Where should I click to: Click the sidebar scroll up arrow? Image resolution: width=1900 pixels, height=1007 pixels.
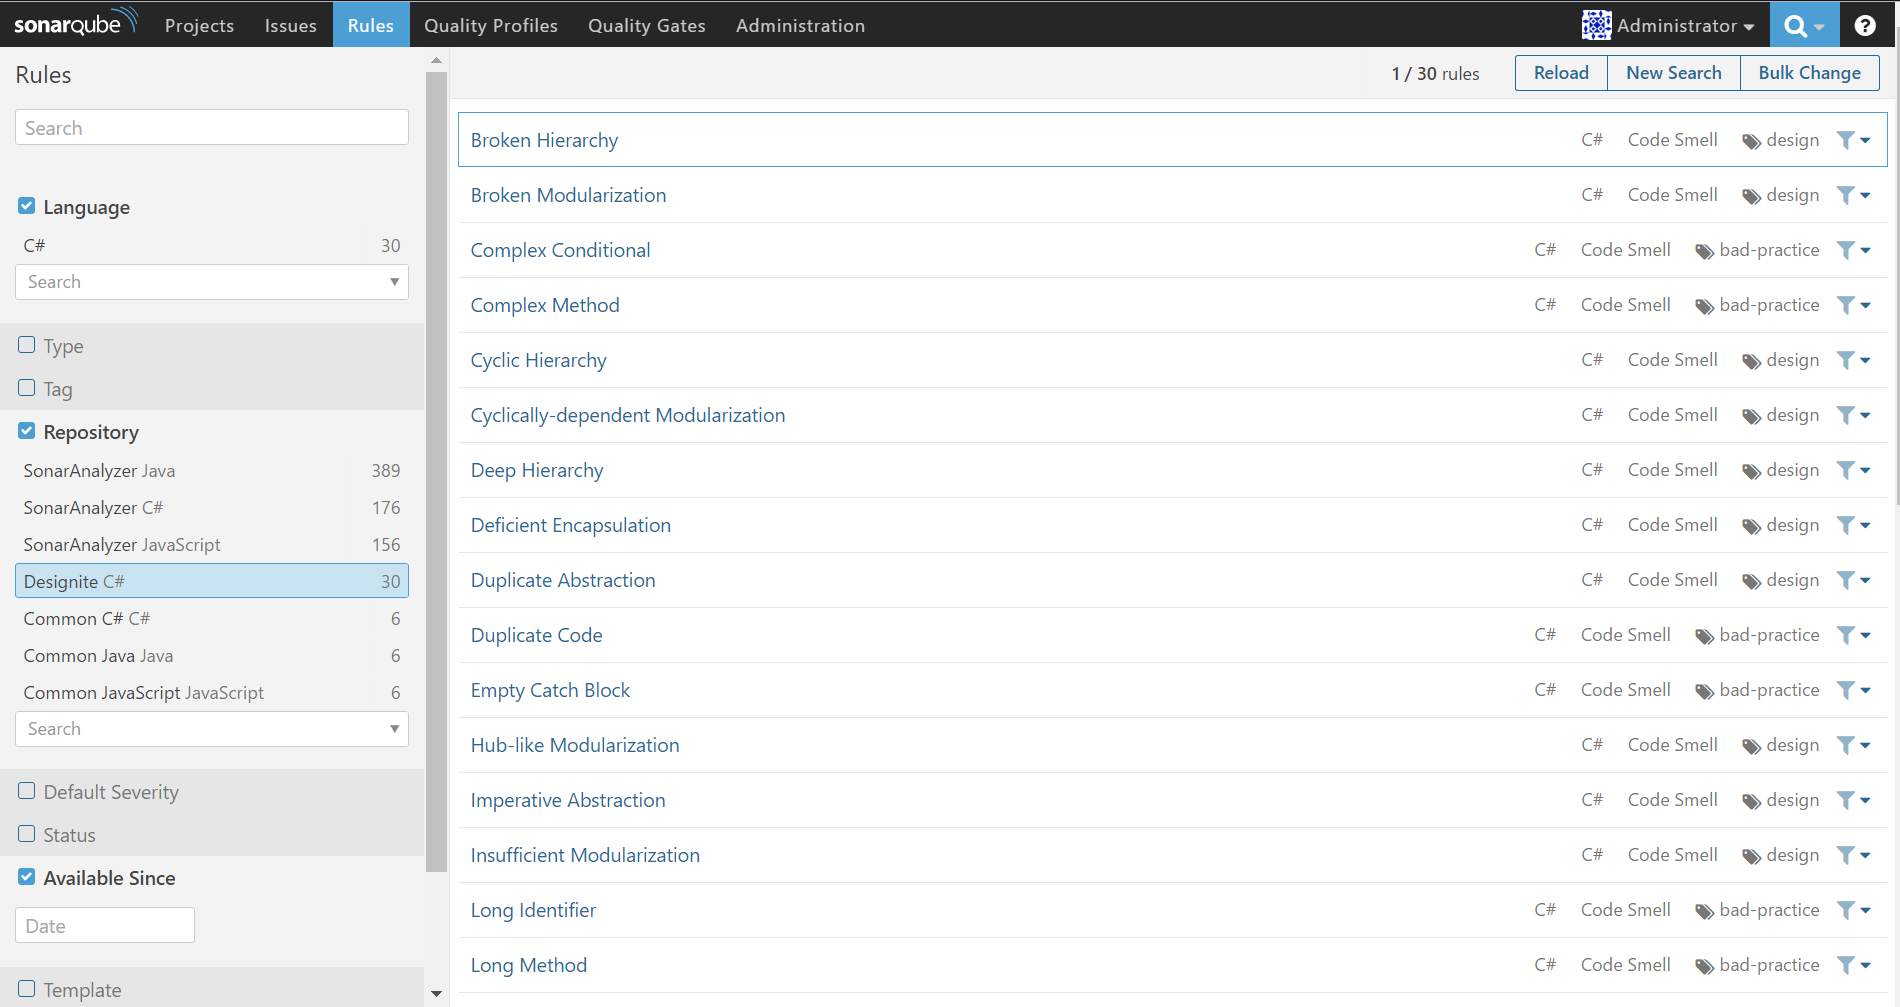[x=436, y=60]
